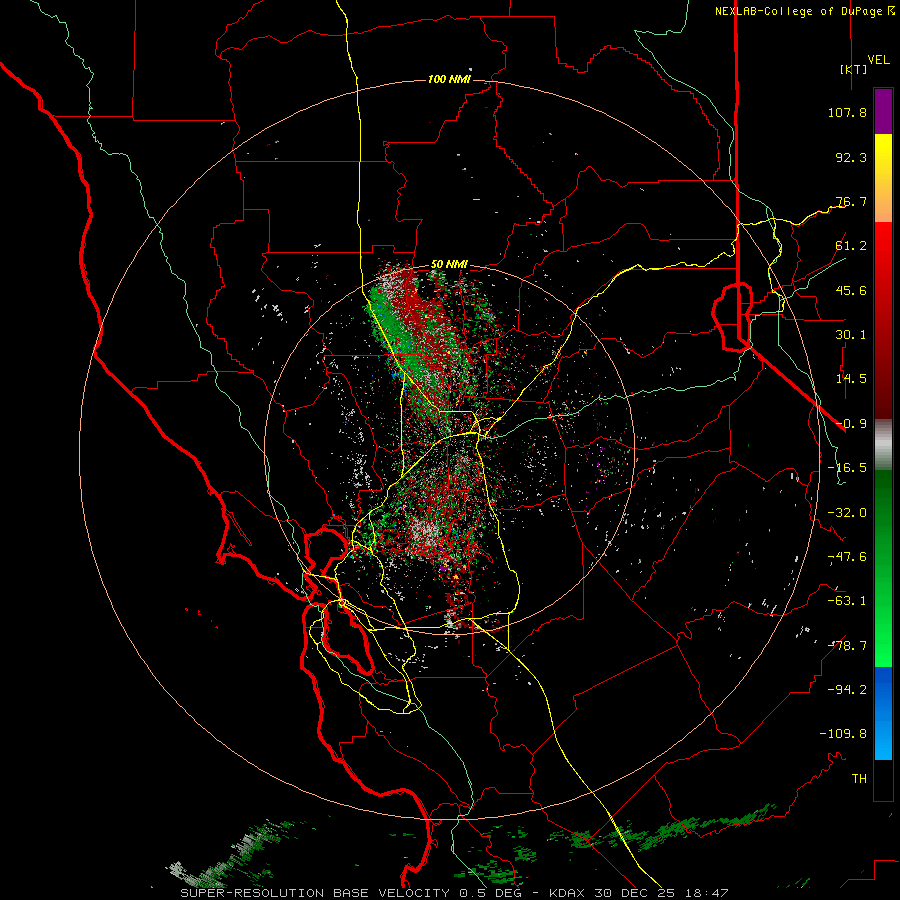The height and width of the screenshot is (900, 900).
Task: Click the 50 NMI range ring label
Action: coord(449,265)
